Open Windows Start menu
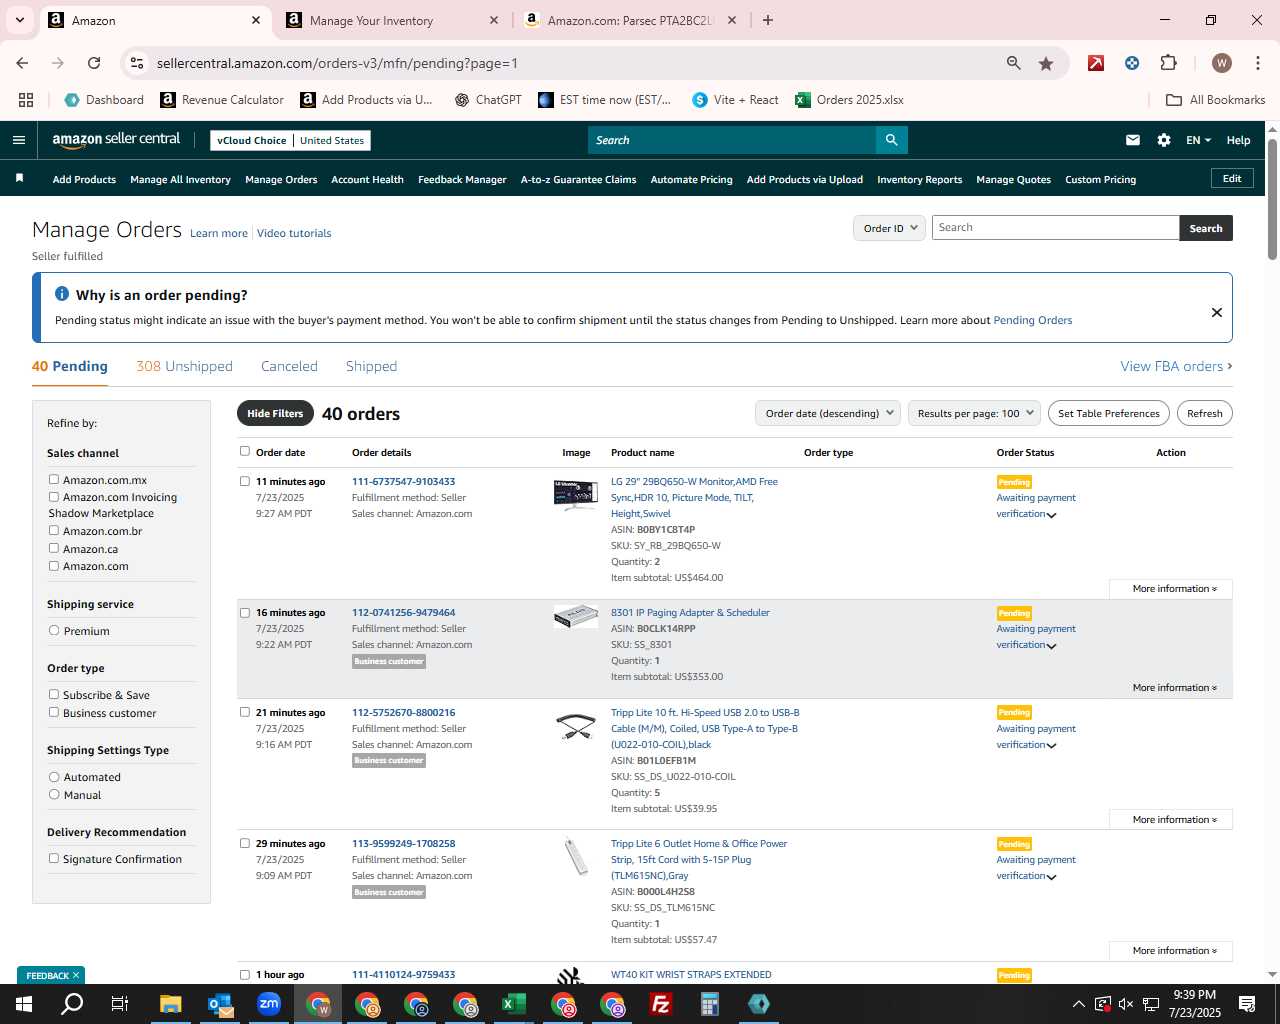1280x1024 pixels. (24, 1004)
